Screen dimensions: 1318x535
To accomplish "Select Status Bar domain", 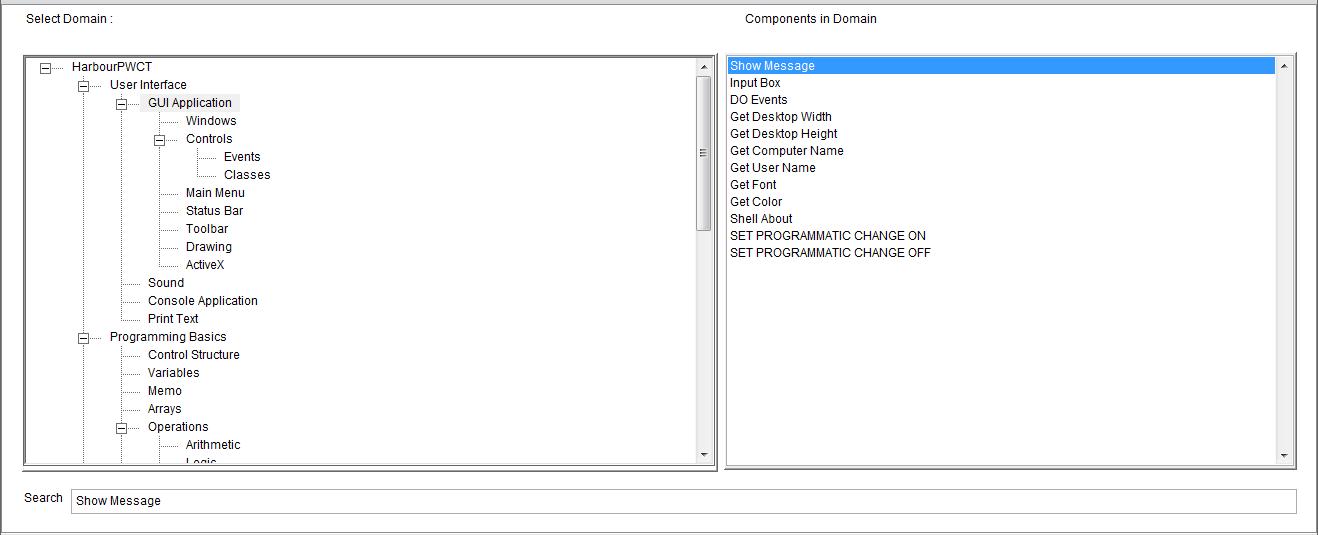I will [x=214, y=211].
